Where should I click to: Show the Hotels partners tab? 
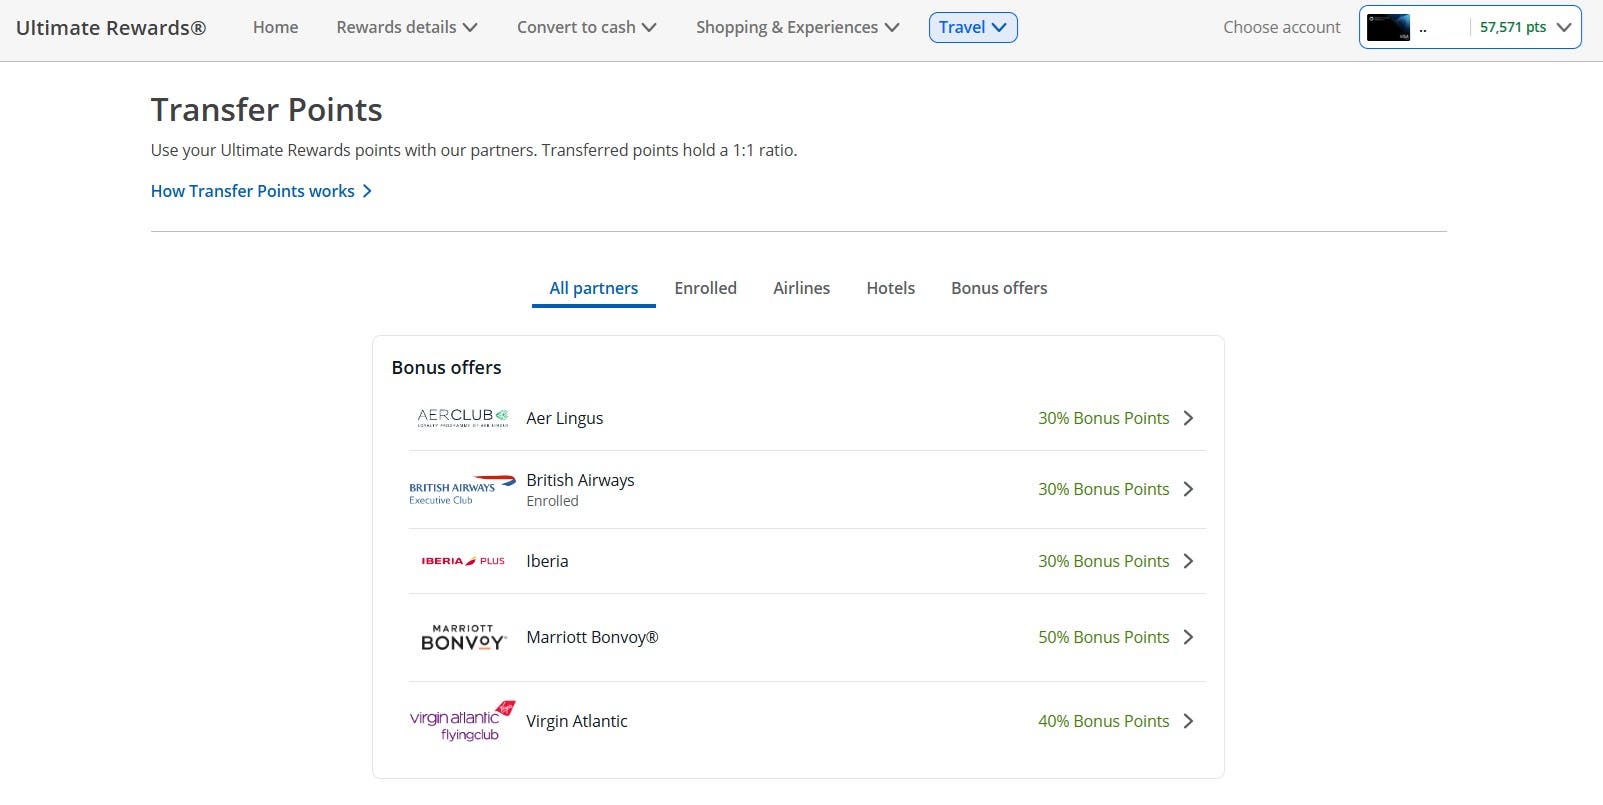pyautogui.click(x=890, y=288)
